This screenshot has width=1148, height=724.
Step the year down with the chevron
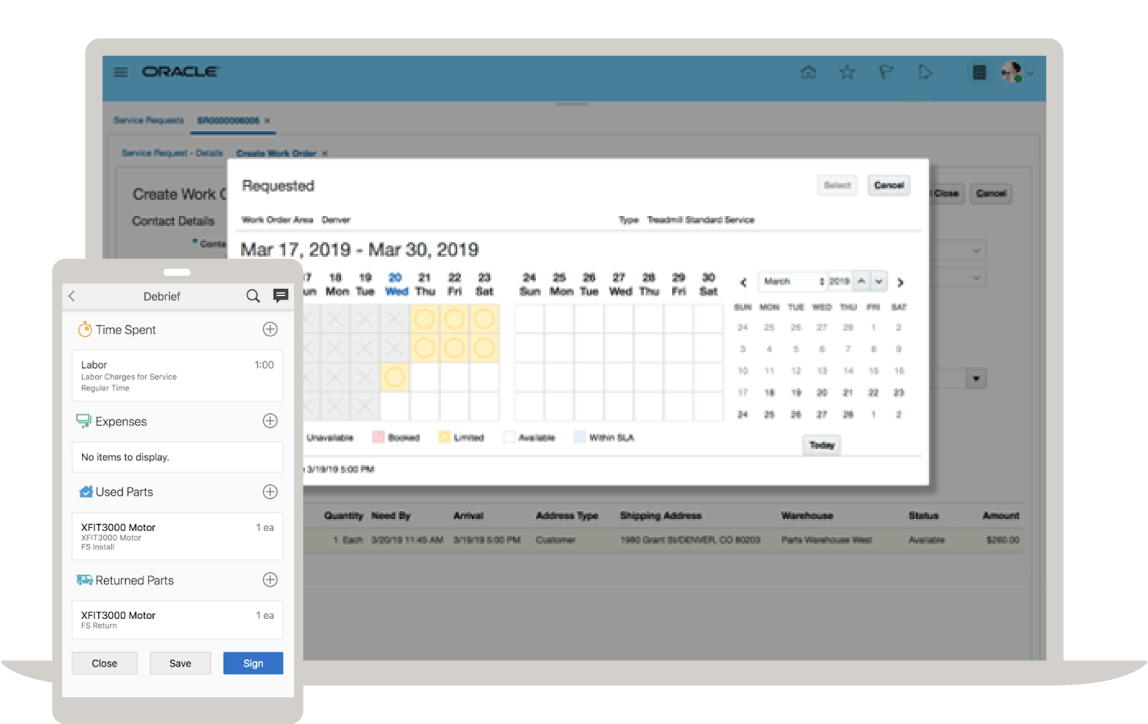878,281
